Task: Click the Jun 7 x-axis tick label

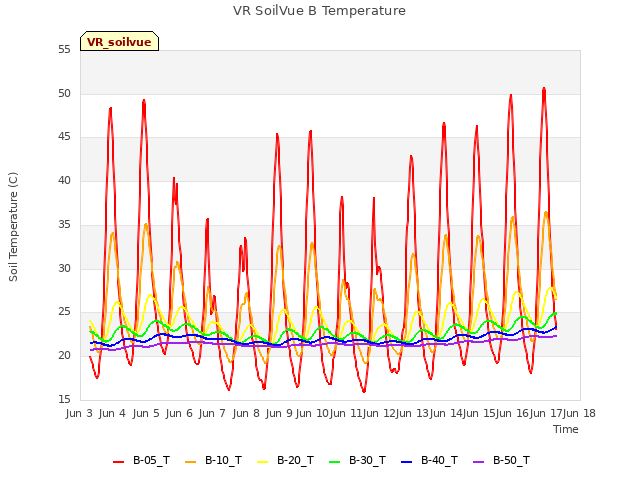Action: 212,413
